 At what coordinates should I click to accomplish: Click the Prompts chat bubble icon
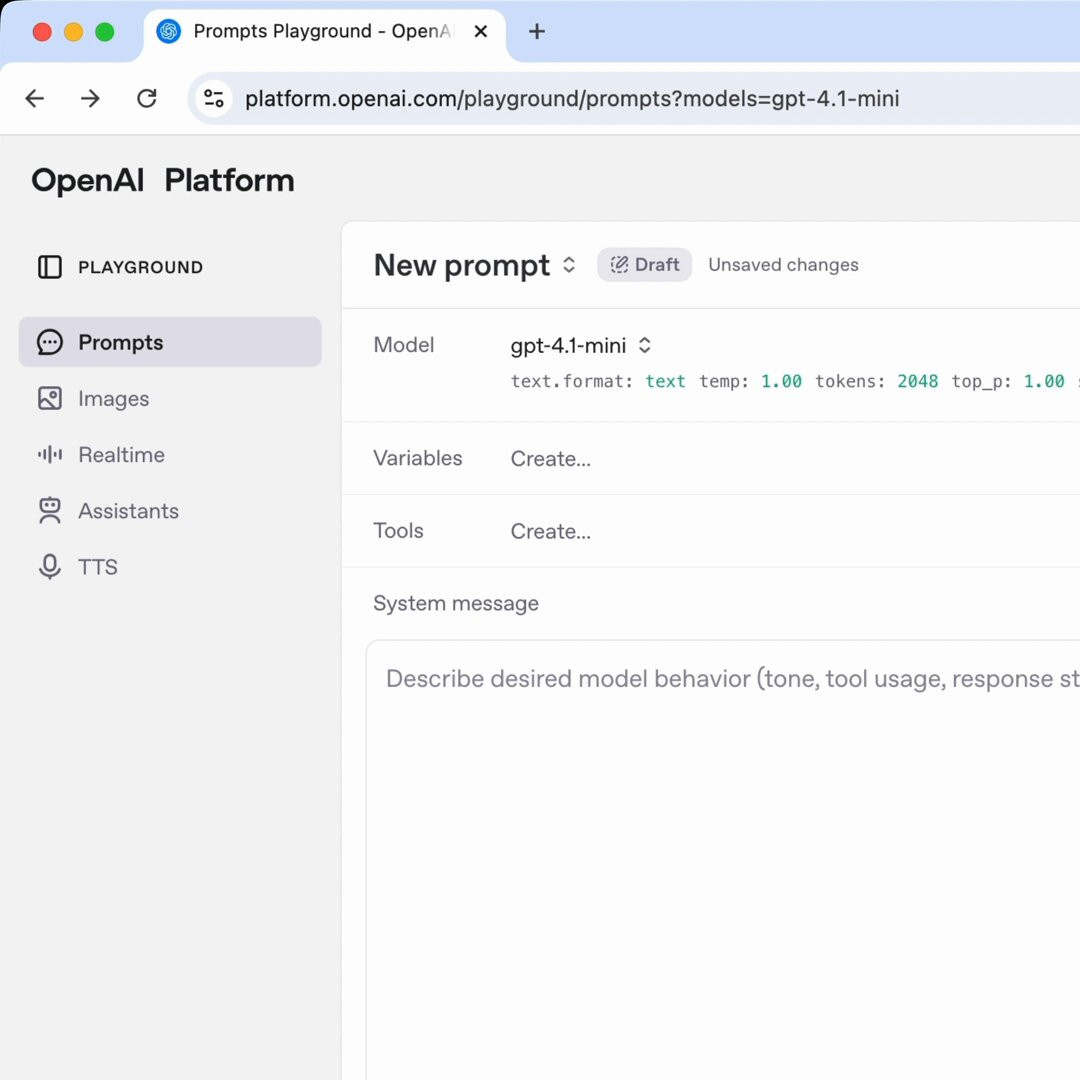tap(49, 343)
